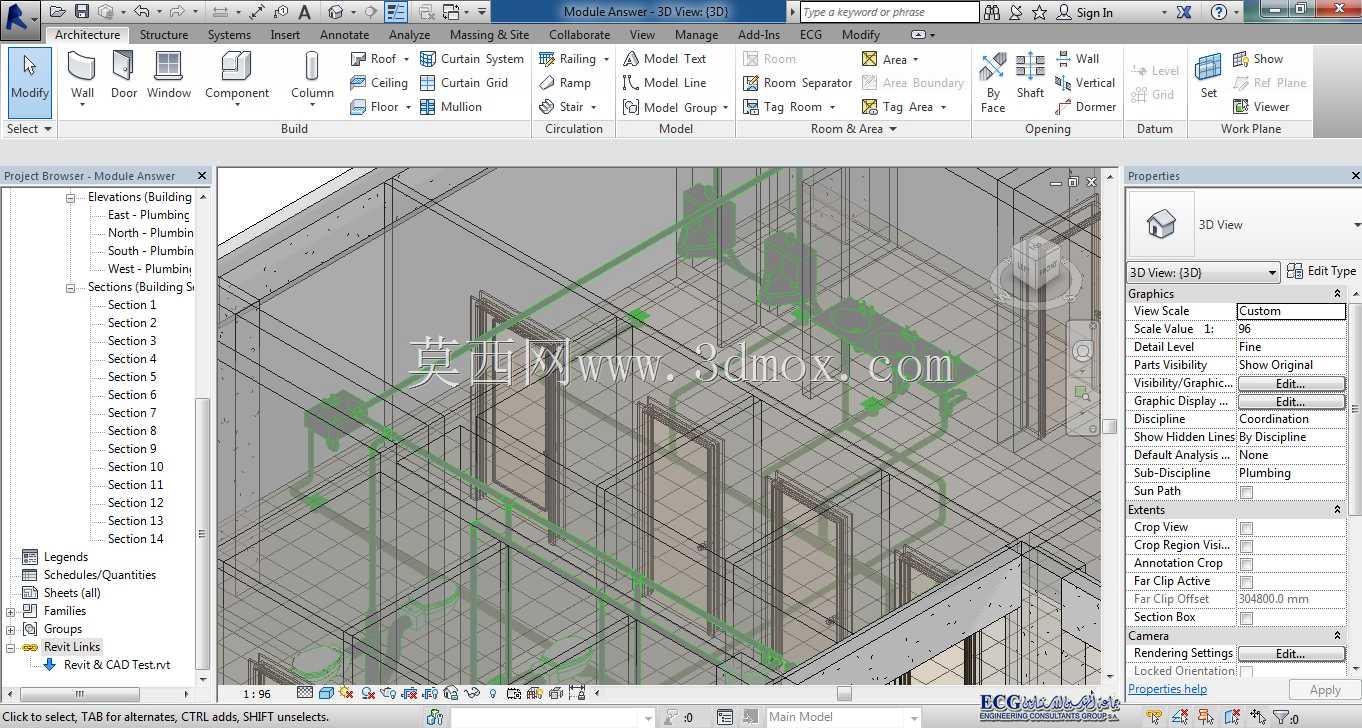Select the By Face opening tool

(993, 82)
